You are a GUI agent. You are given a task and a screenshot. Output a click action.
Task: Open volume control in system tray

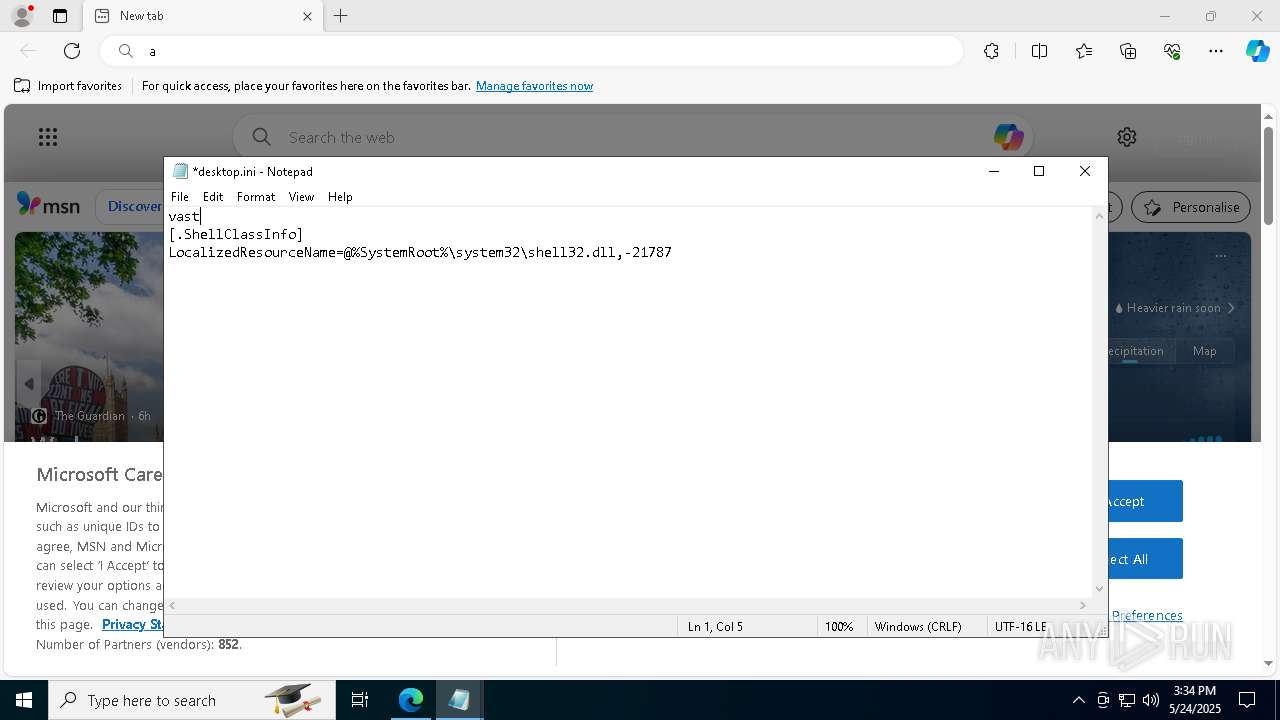[x=1151, y=700]
